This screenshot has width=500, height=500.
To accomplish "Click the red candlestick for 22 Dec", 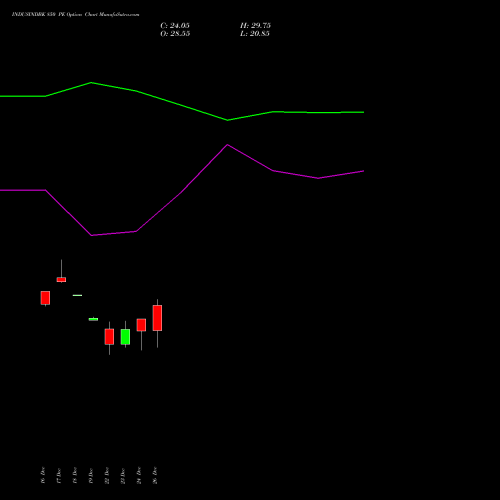I will [109, 337].
